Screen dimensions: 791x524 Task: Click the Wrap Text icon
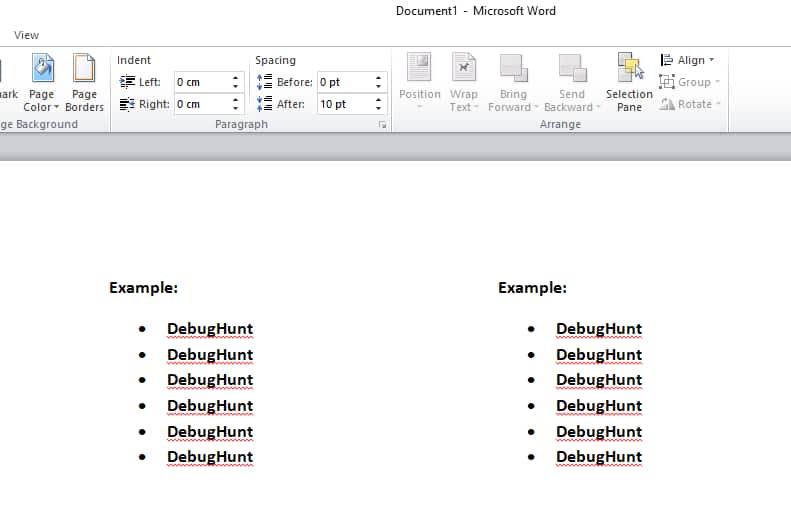pos(463,70)
